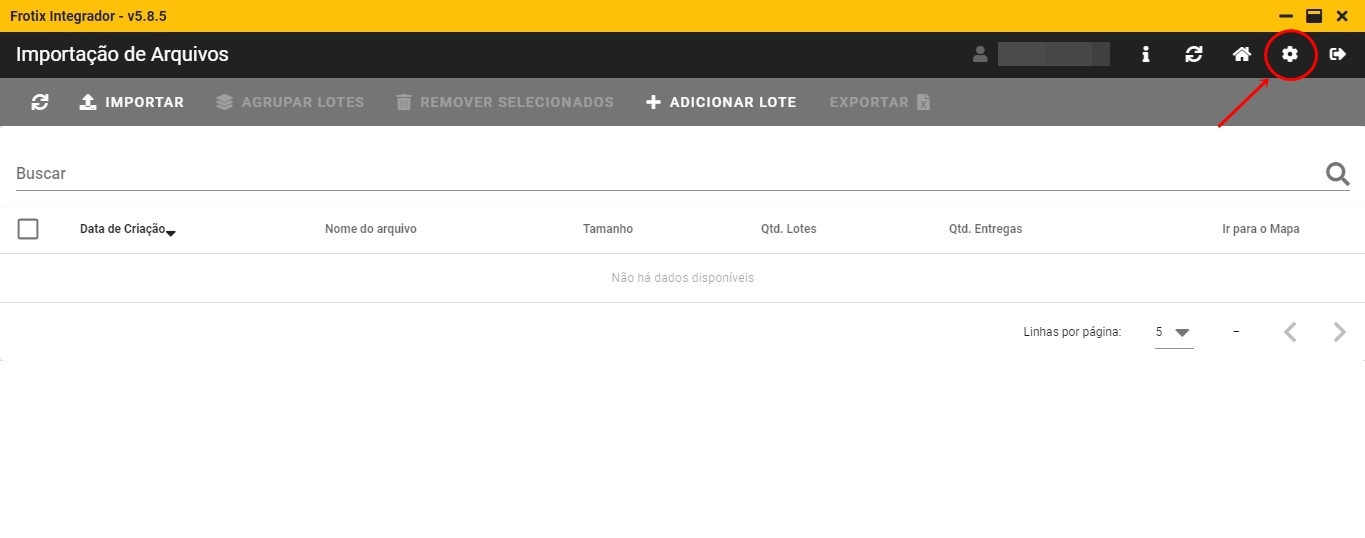1365x538 pixels.
Task: Close the Frotix Integrador window
Action: point(1342,16)
